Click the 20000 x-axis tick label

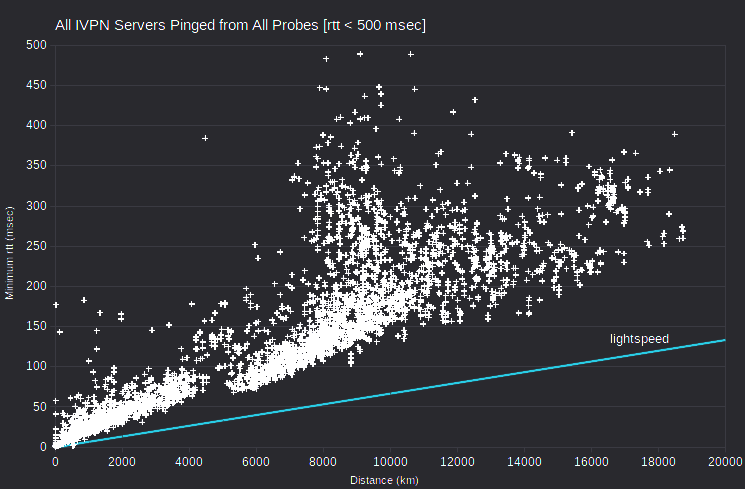pyautogui.click(x=725, y=462)
